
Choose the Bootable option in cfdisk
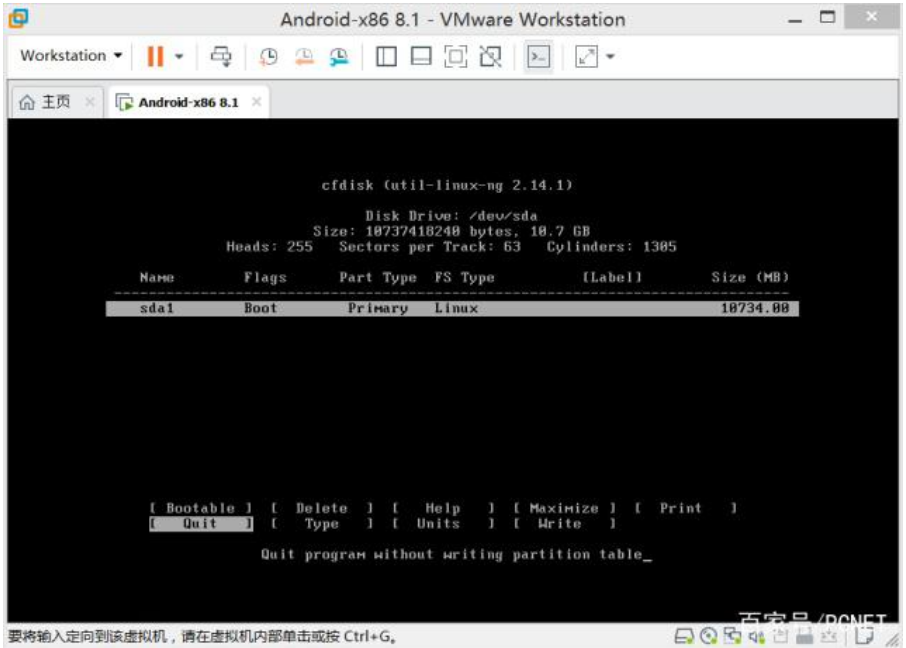(x=200, y=508)
